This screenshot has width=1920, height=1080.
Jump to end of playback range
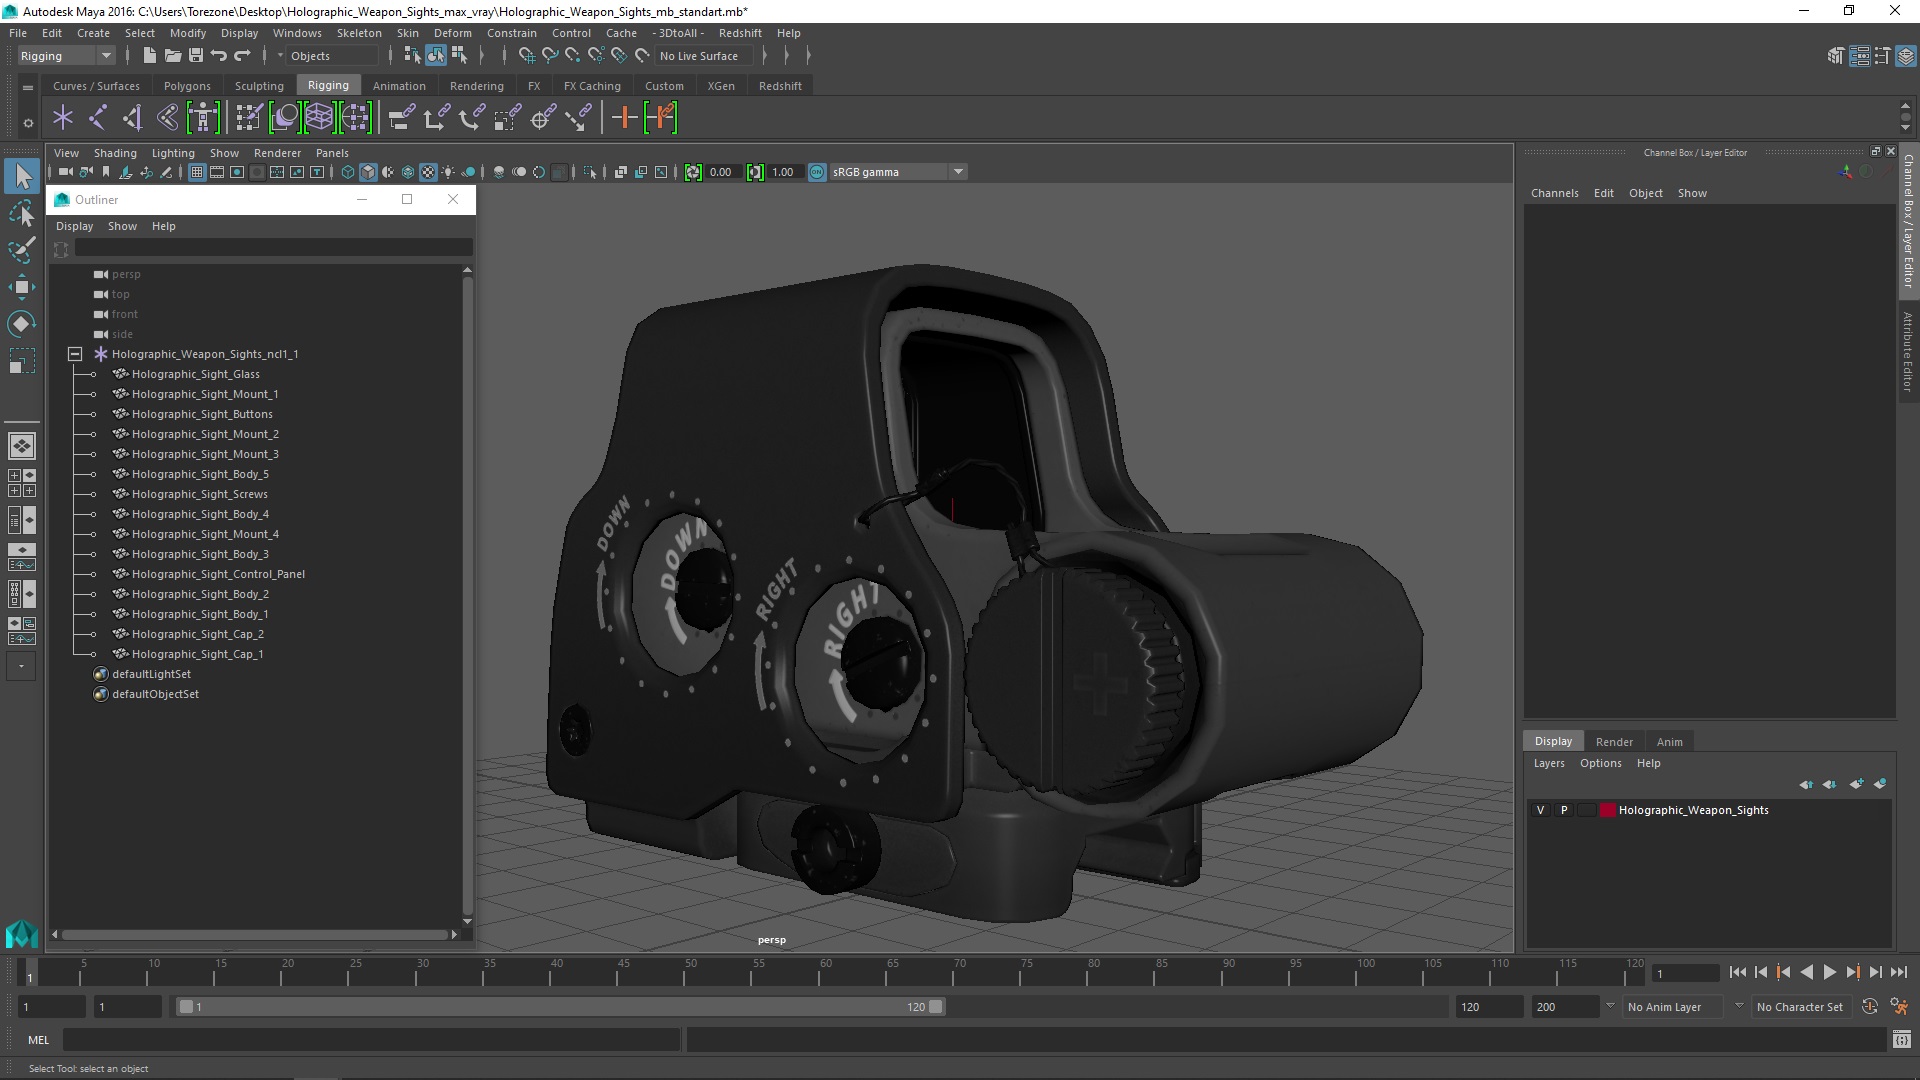click(x=1899, y=972)
